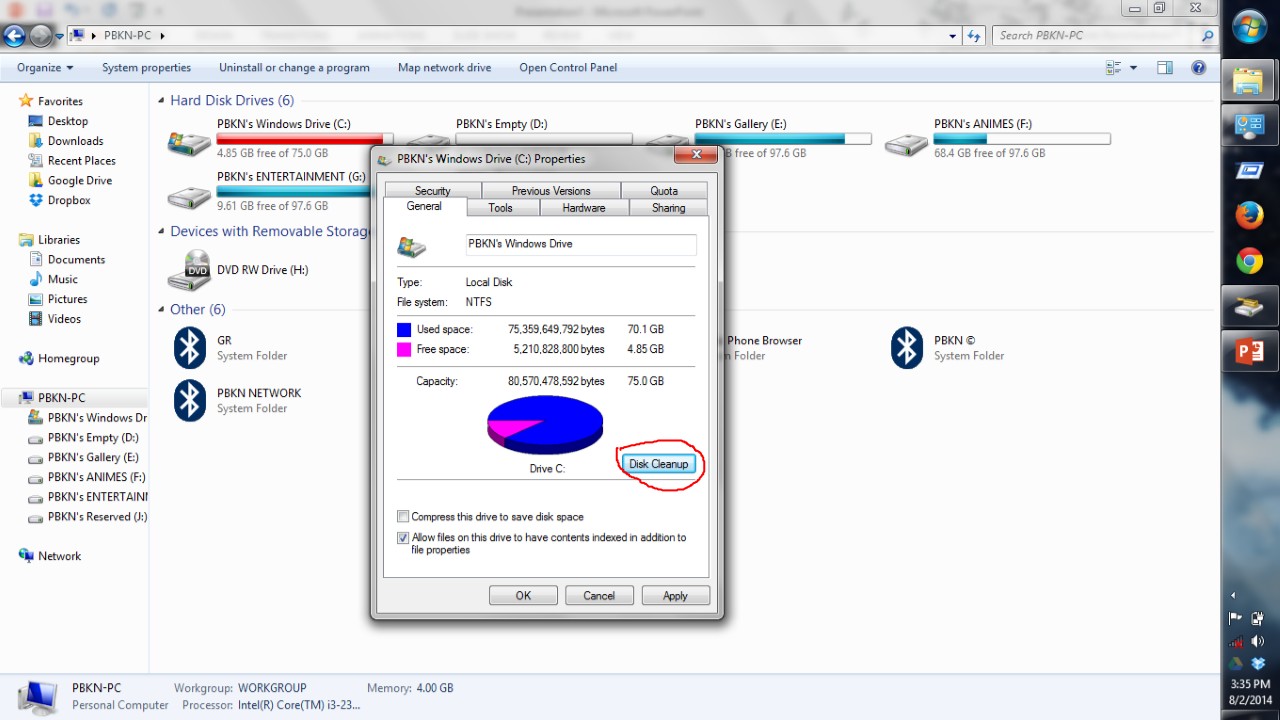
Task: Switch to PowerPoint in the taskbar
Action: tap(1249, 351)
